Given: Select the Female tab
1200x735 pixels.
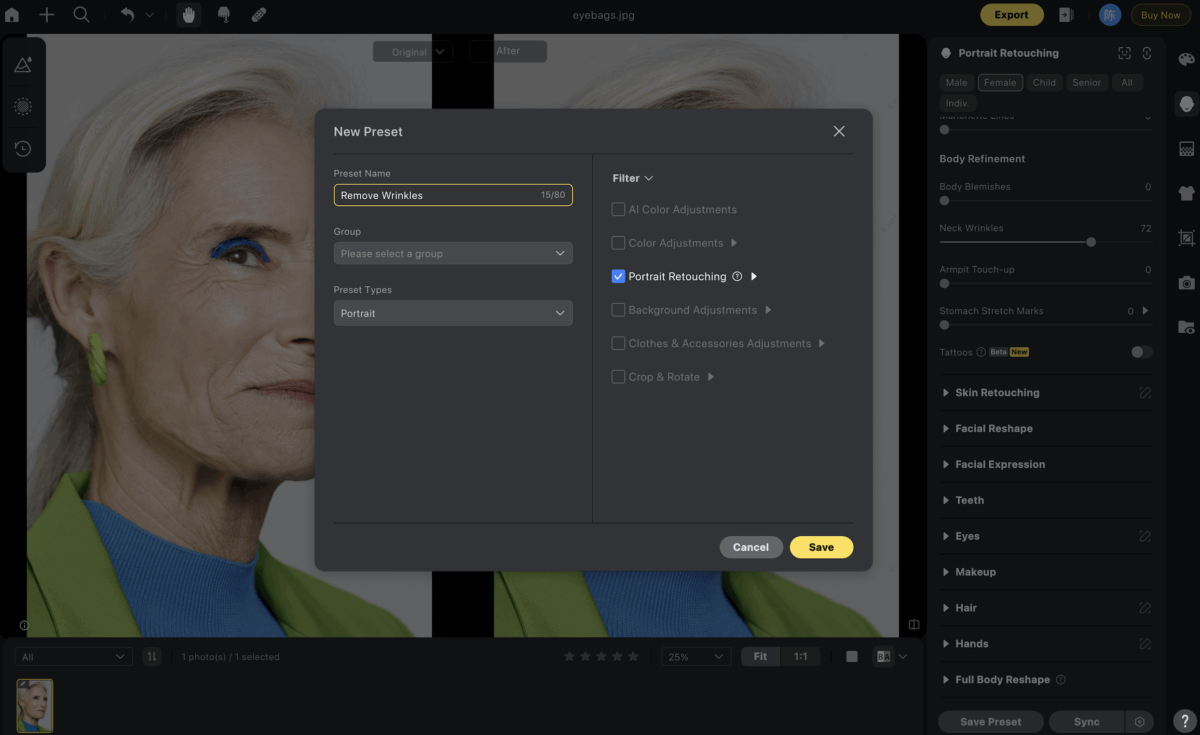Looking at the screenshot, I should tap(1000, 83).
